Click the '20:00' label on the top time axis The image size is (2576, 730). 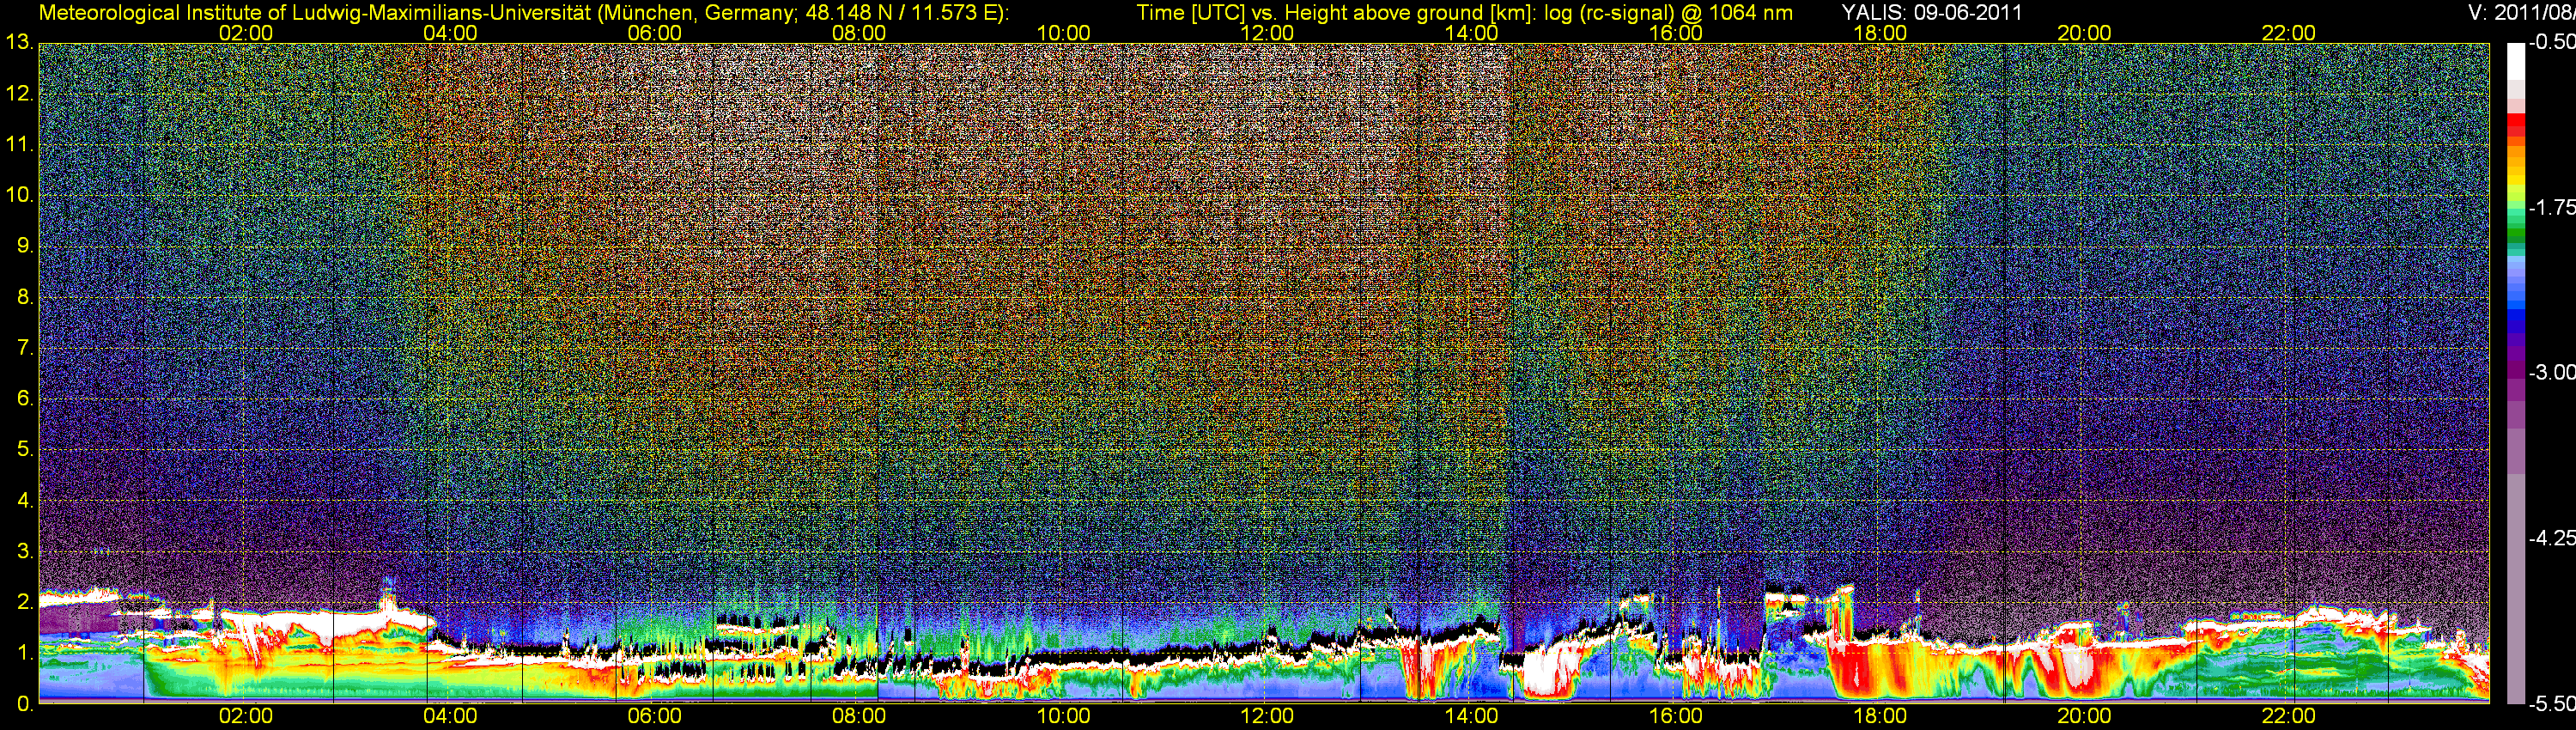point(2084,33)
